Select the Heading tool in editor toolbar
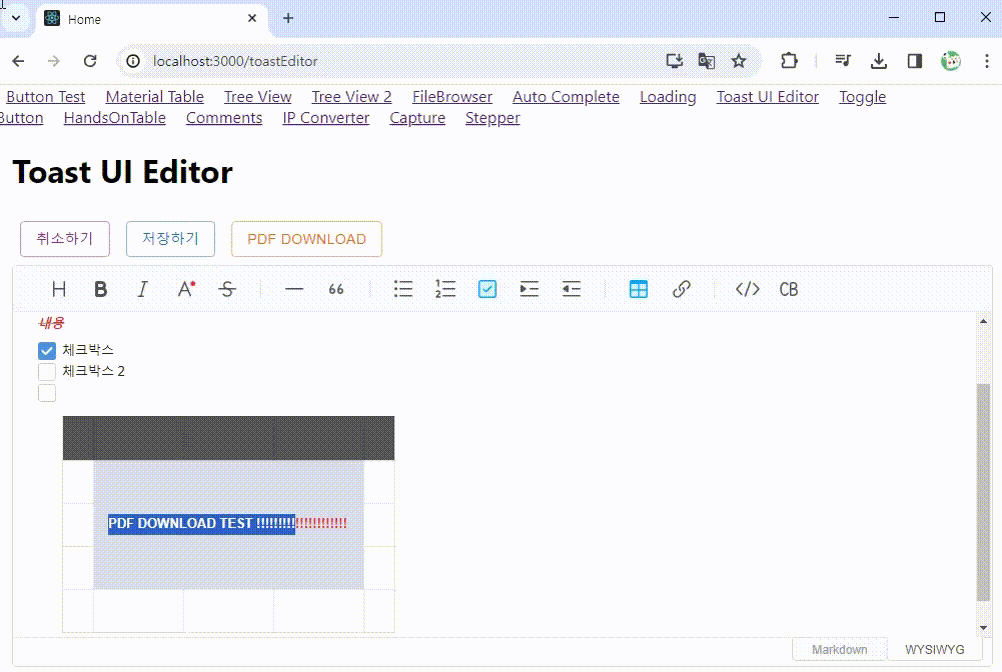1002x672 pixels. (x=59, y=289)
